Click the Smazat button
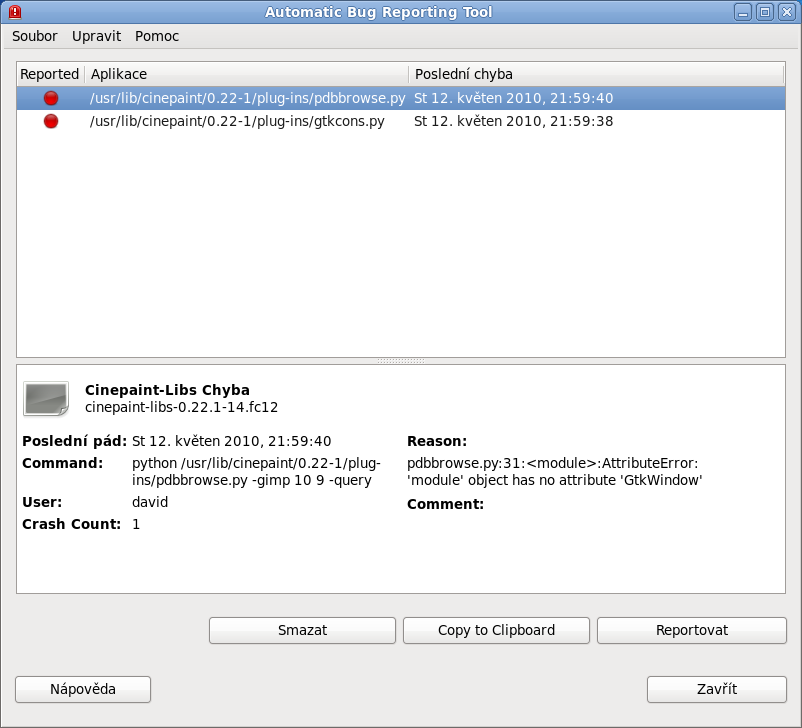 pos(302,630)
